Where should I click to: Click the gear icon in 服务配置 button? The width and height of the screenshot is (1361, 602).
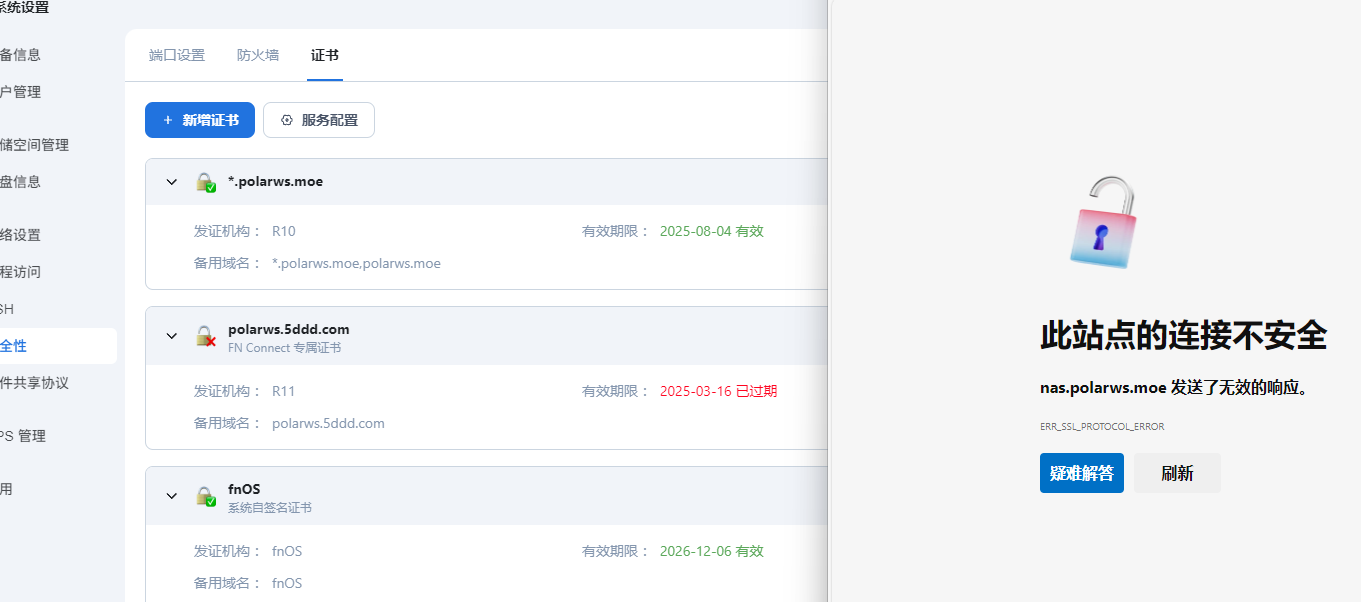coord(287,120)
